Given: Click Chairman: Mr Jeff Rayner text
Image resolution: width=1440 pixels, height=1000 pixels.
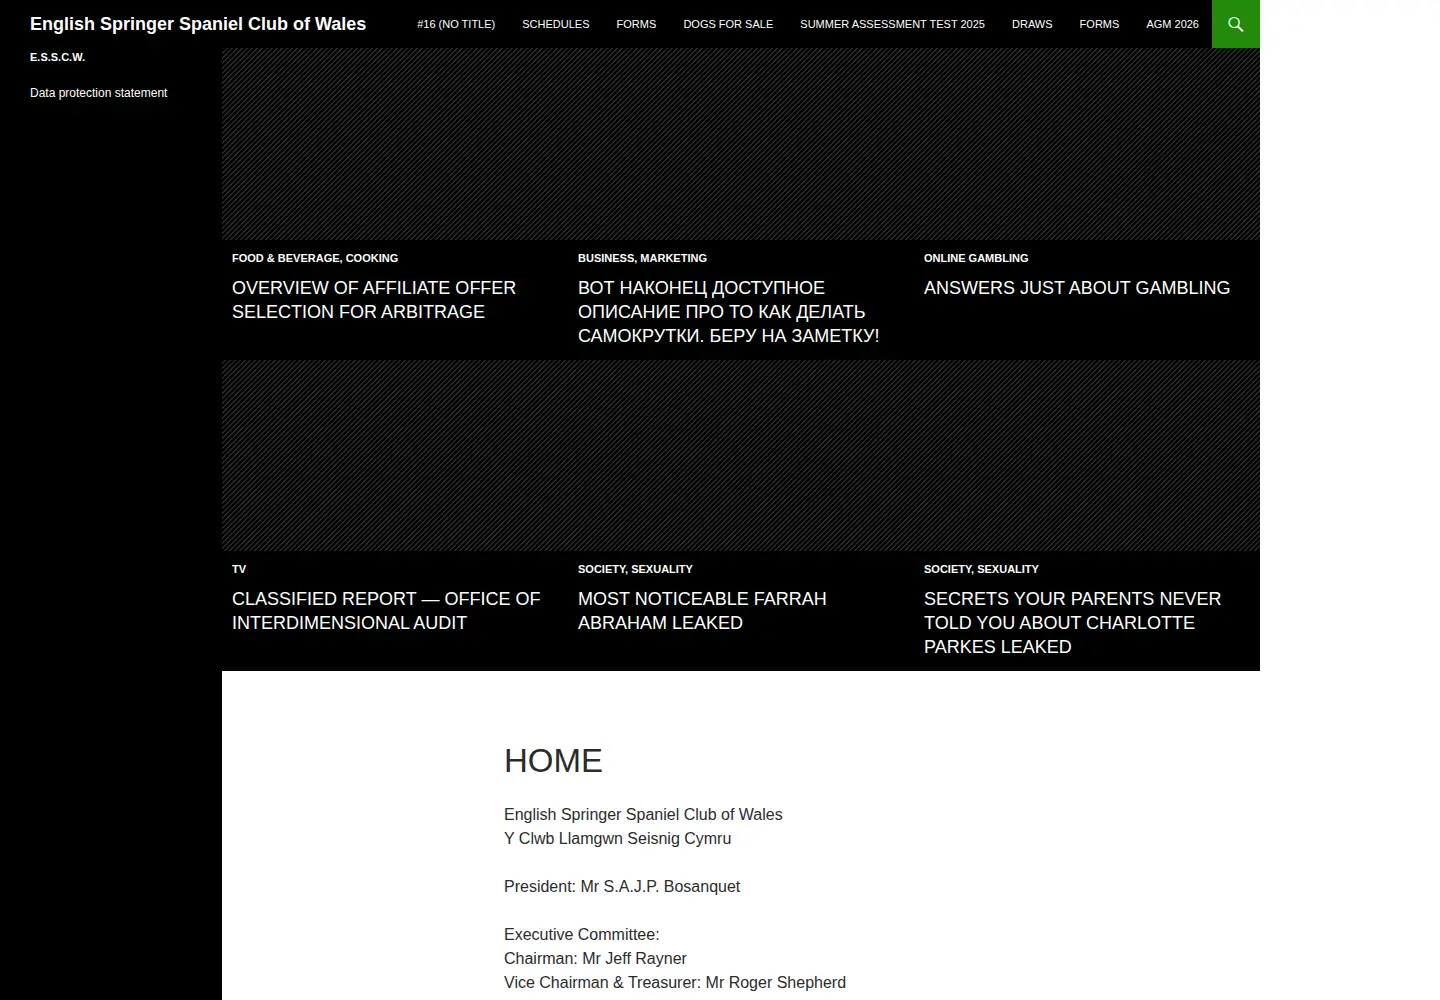Looking at the screenshot, I should point(595,959).
